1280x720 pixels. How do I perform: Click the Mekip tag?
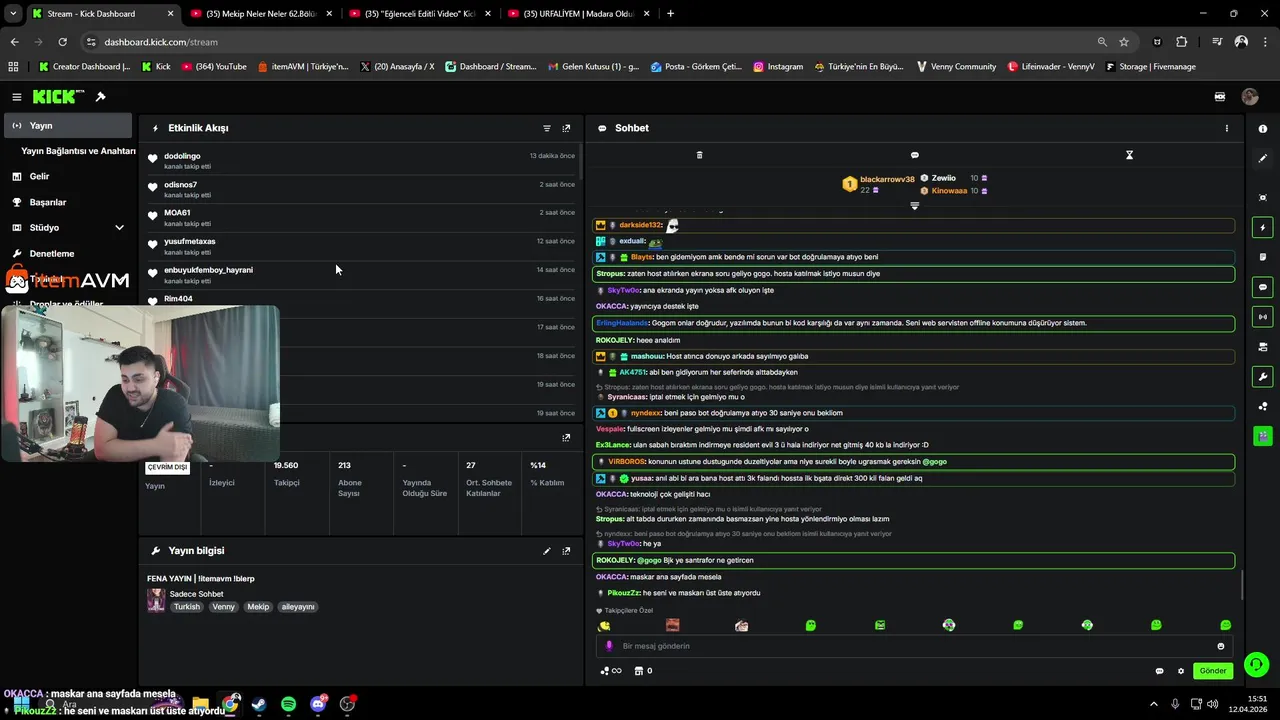pyautogui.click(x=258, y=607)
